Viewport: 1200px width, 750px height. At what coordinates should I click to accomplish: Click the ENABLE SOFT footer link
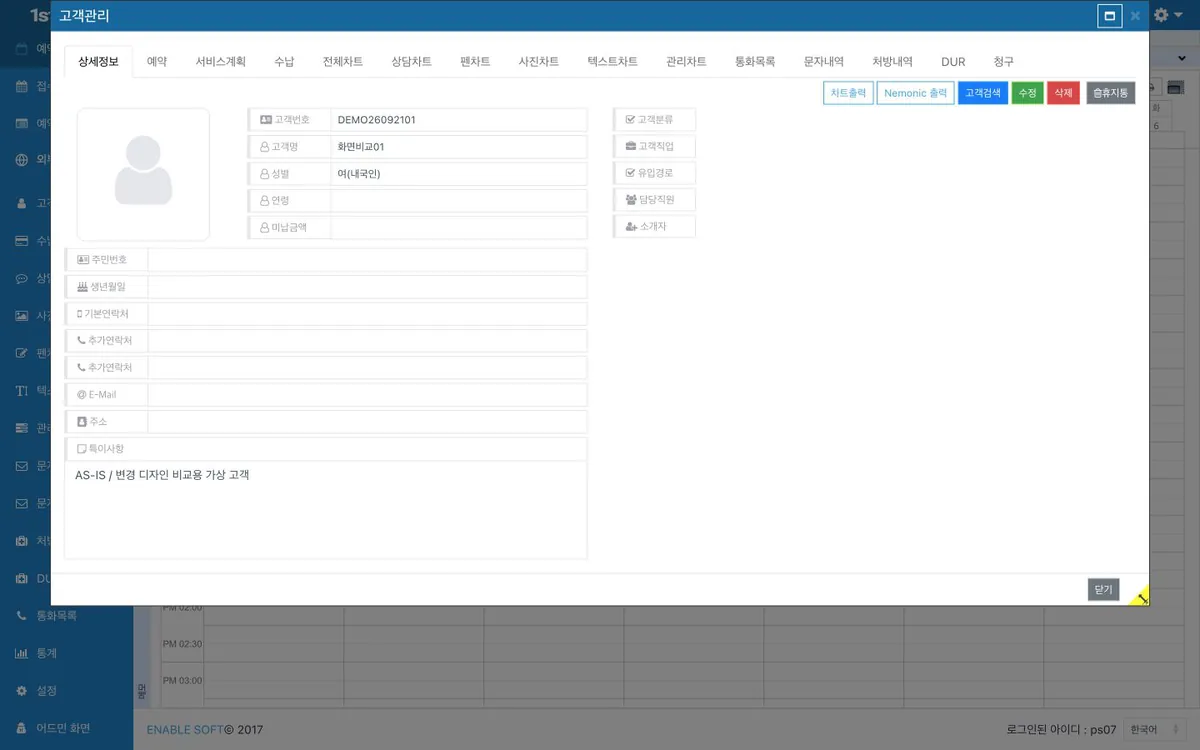coord(184,730)
